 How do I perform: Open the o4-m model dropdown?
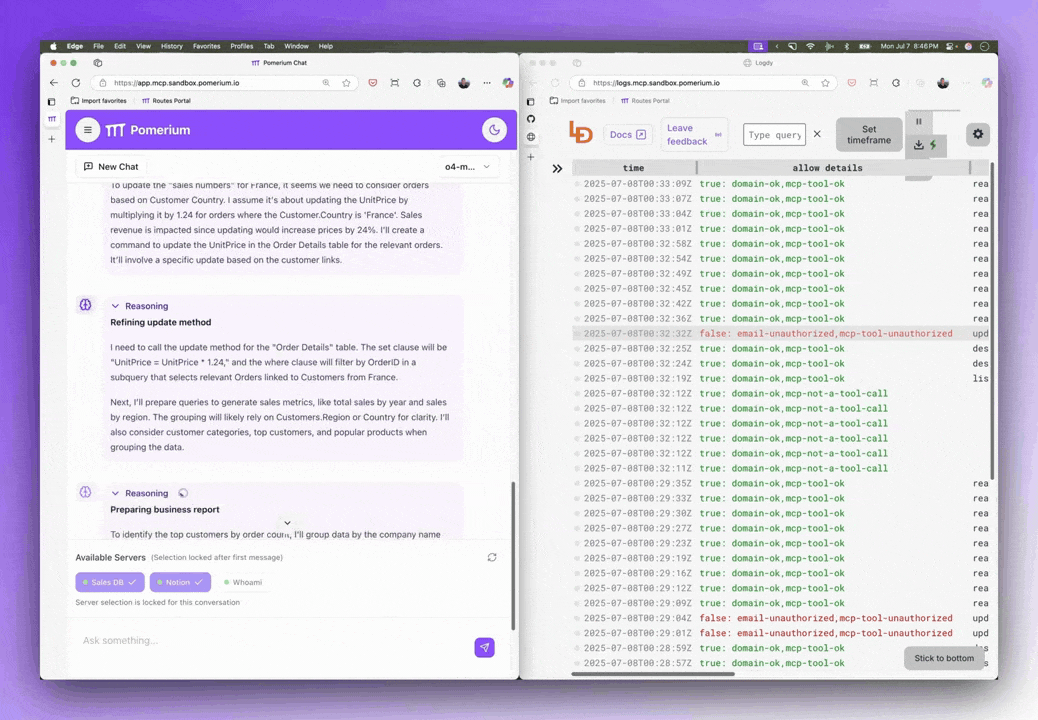[x=467, y=167]
